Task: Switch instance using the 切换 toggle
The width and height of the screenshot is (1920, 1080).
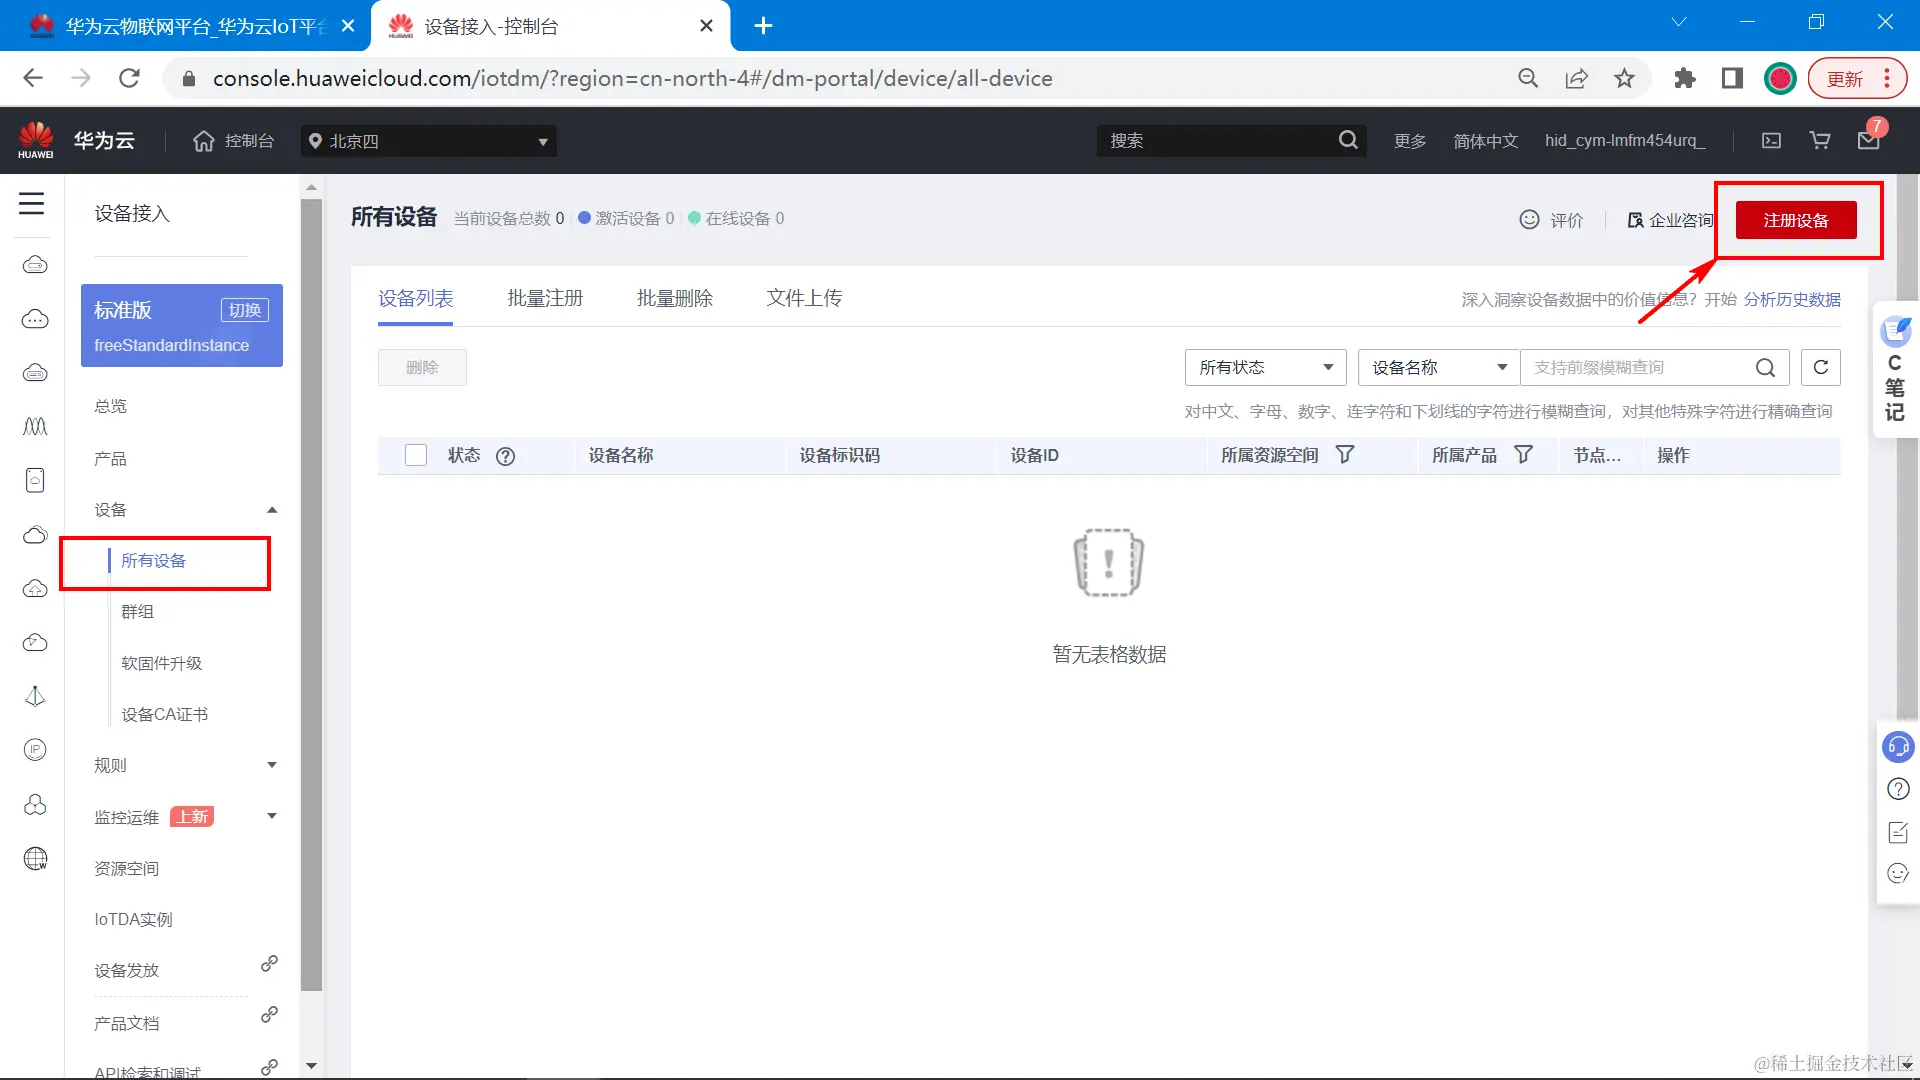Action: pos(243,310)
